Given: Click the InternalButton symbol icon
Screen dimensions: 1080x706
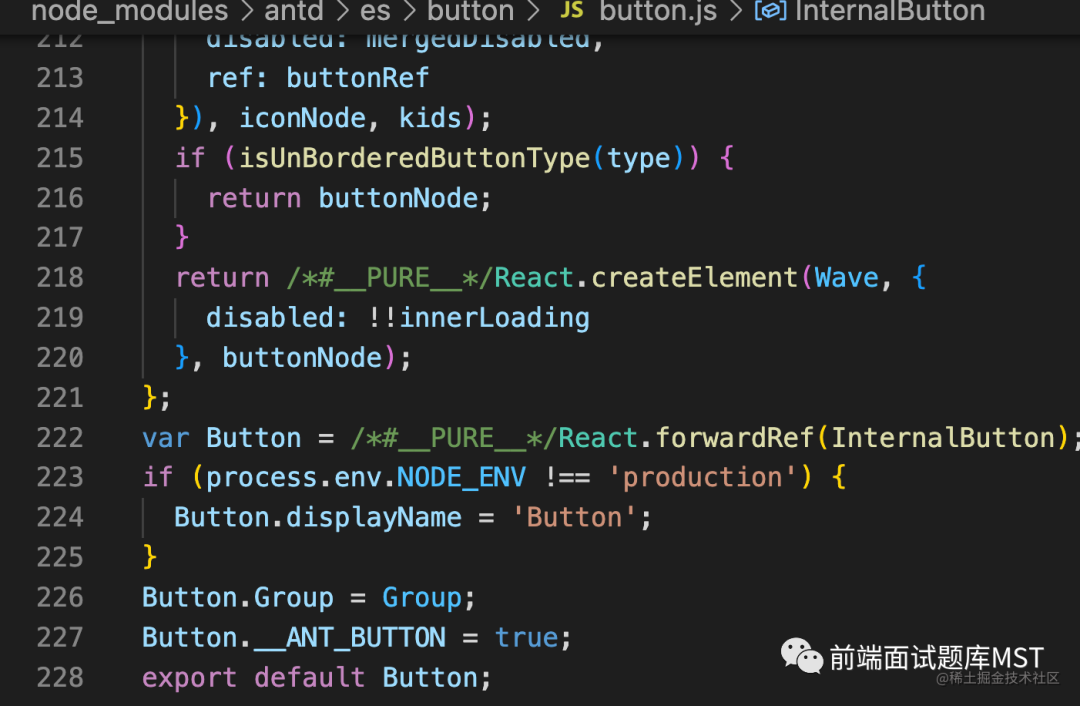Looking at the screenshot, I should tap(770, 11).
